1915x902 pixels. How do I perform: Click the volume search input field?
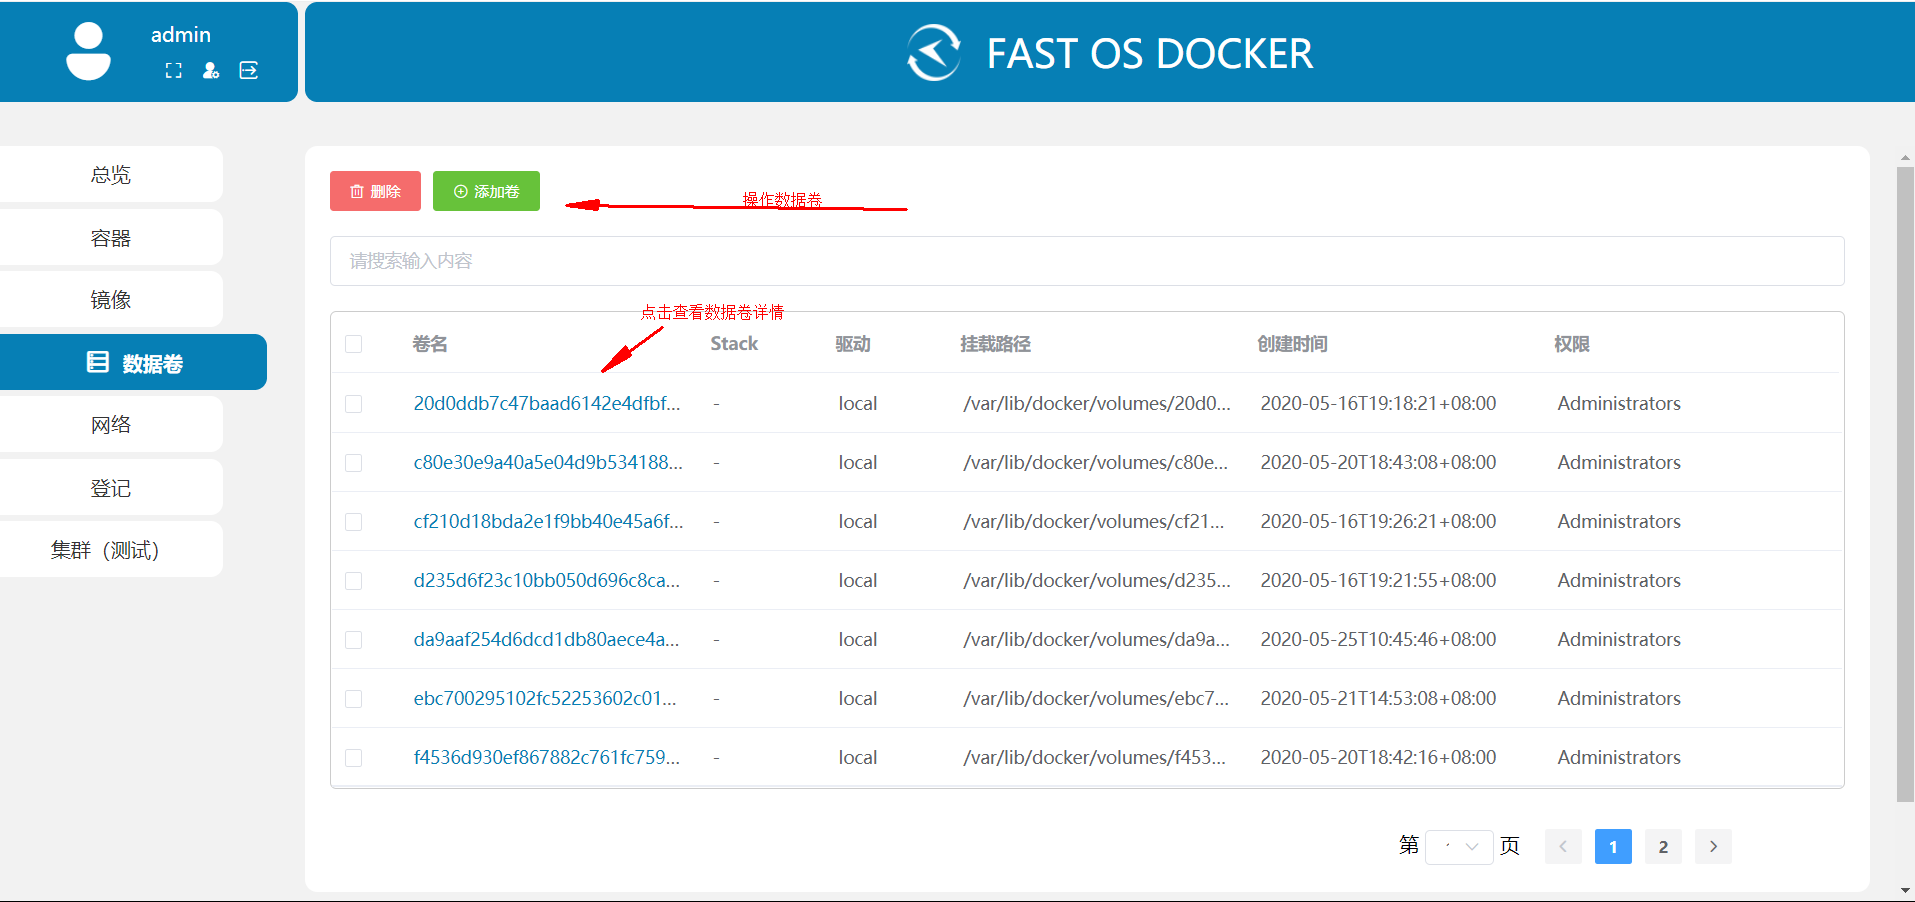click(1086, 261)
